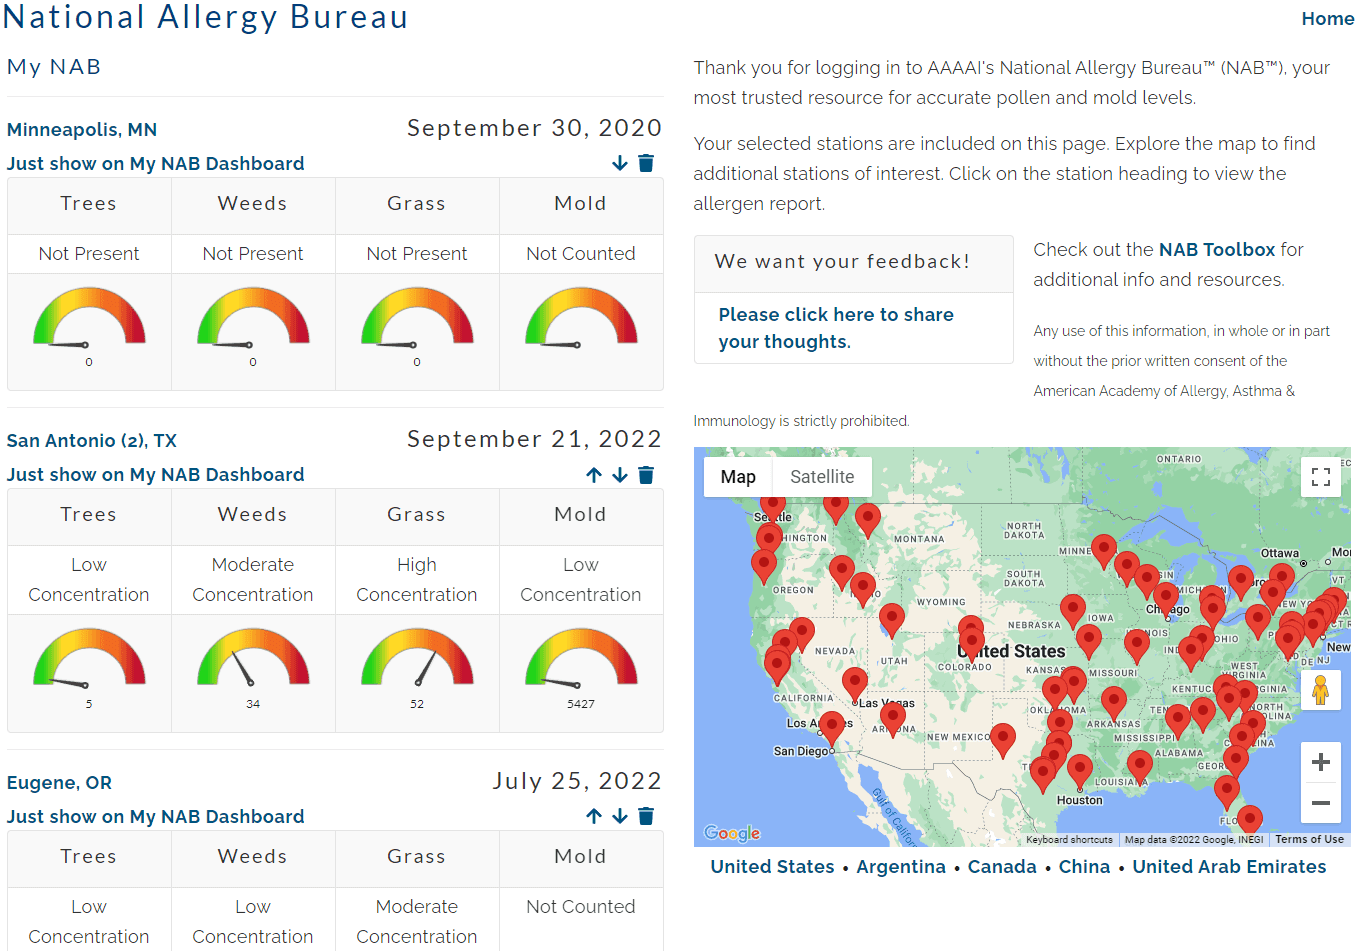Click 'We want your feedback!' heading
1360x951 pixels.
click(x=842, y=261)
